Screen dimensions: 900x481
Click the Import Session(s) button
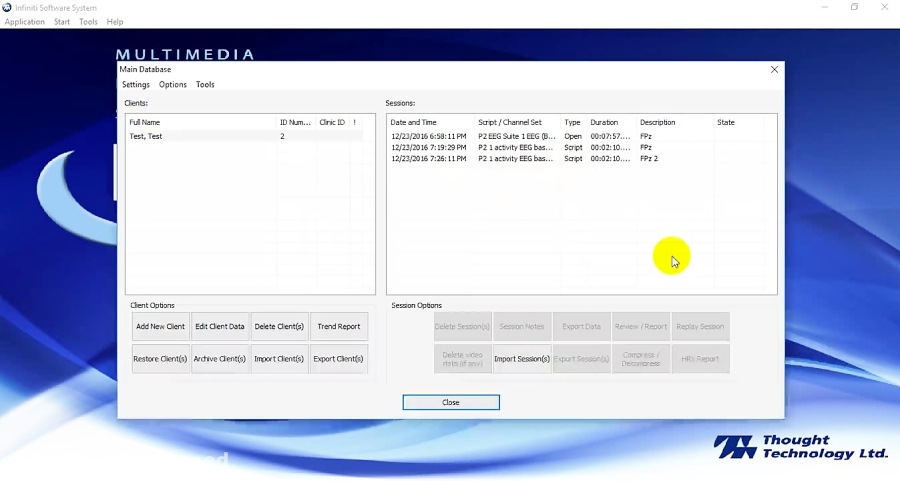[x=522, y=359]
